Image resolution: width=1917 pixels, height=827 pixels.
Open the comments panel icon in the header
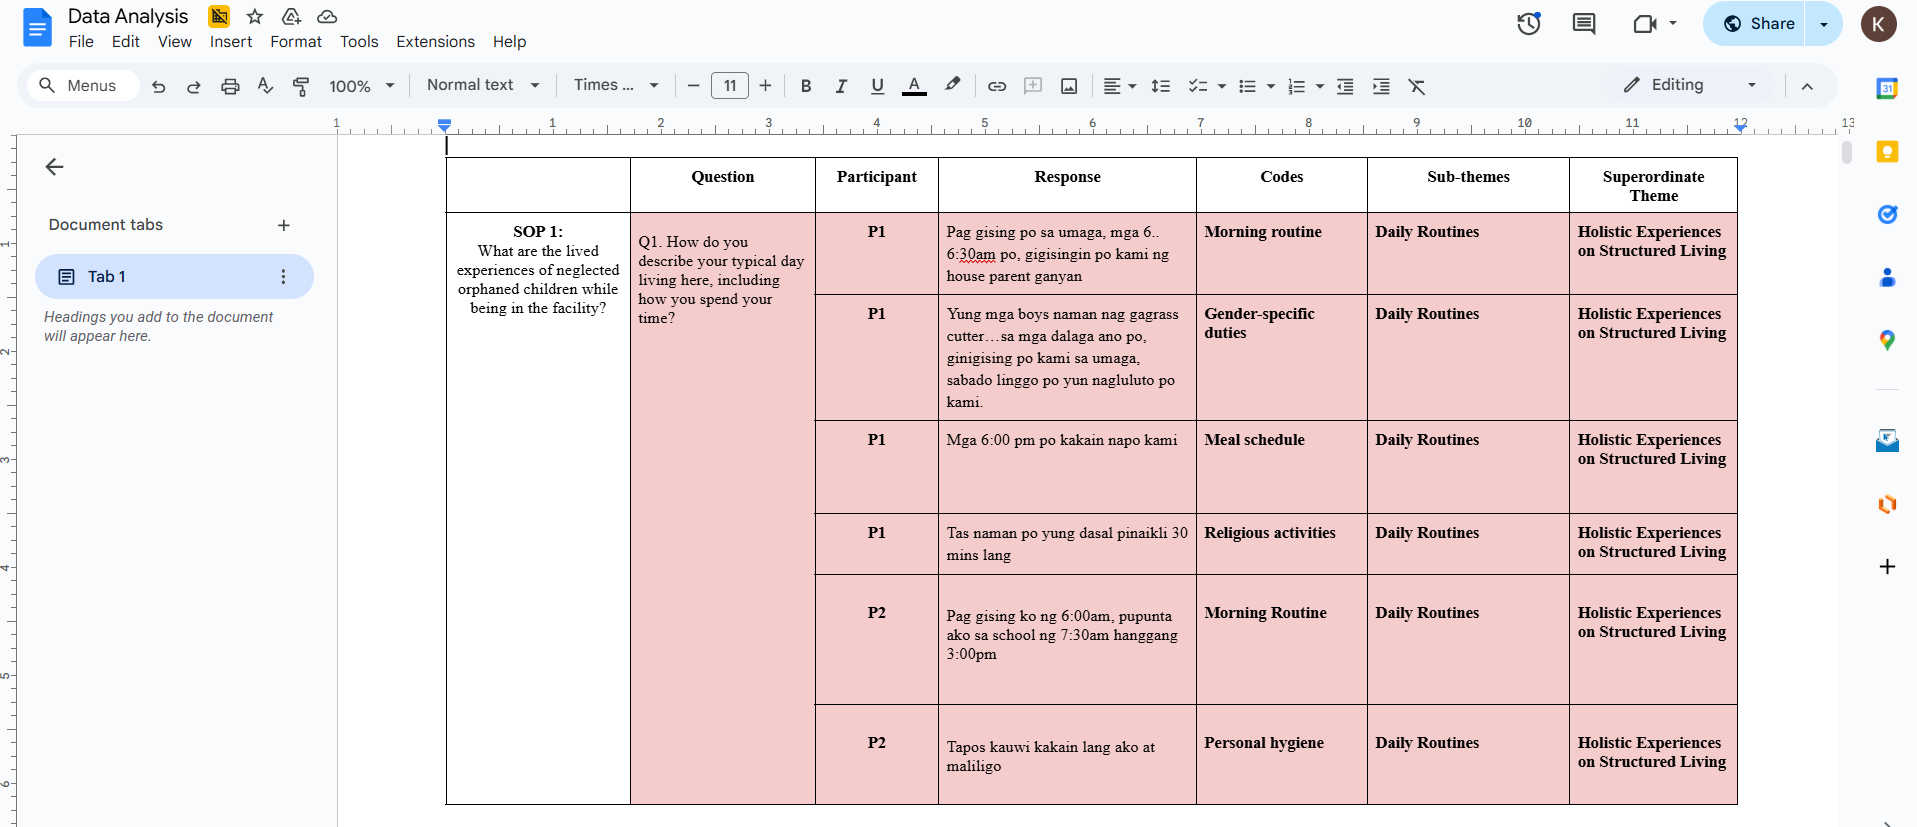pos(1584,24)
